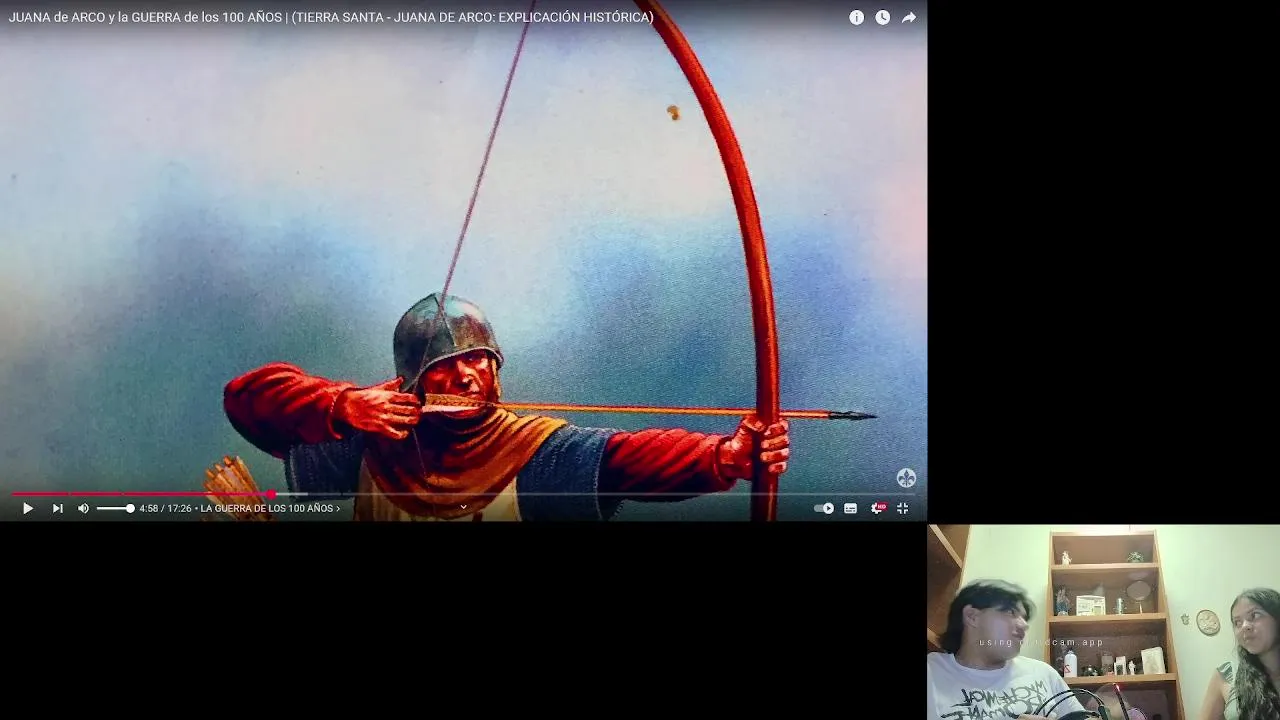
Task: Show video info card icon
Action: [856, 17]
